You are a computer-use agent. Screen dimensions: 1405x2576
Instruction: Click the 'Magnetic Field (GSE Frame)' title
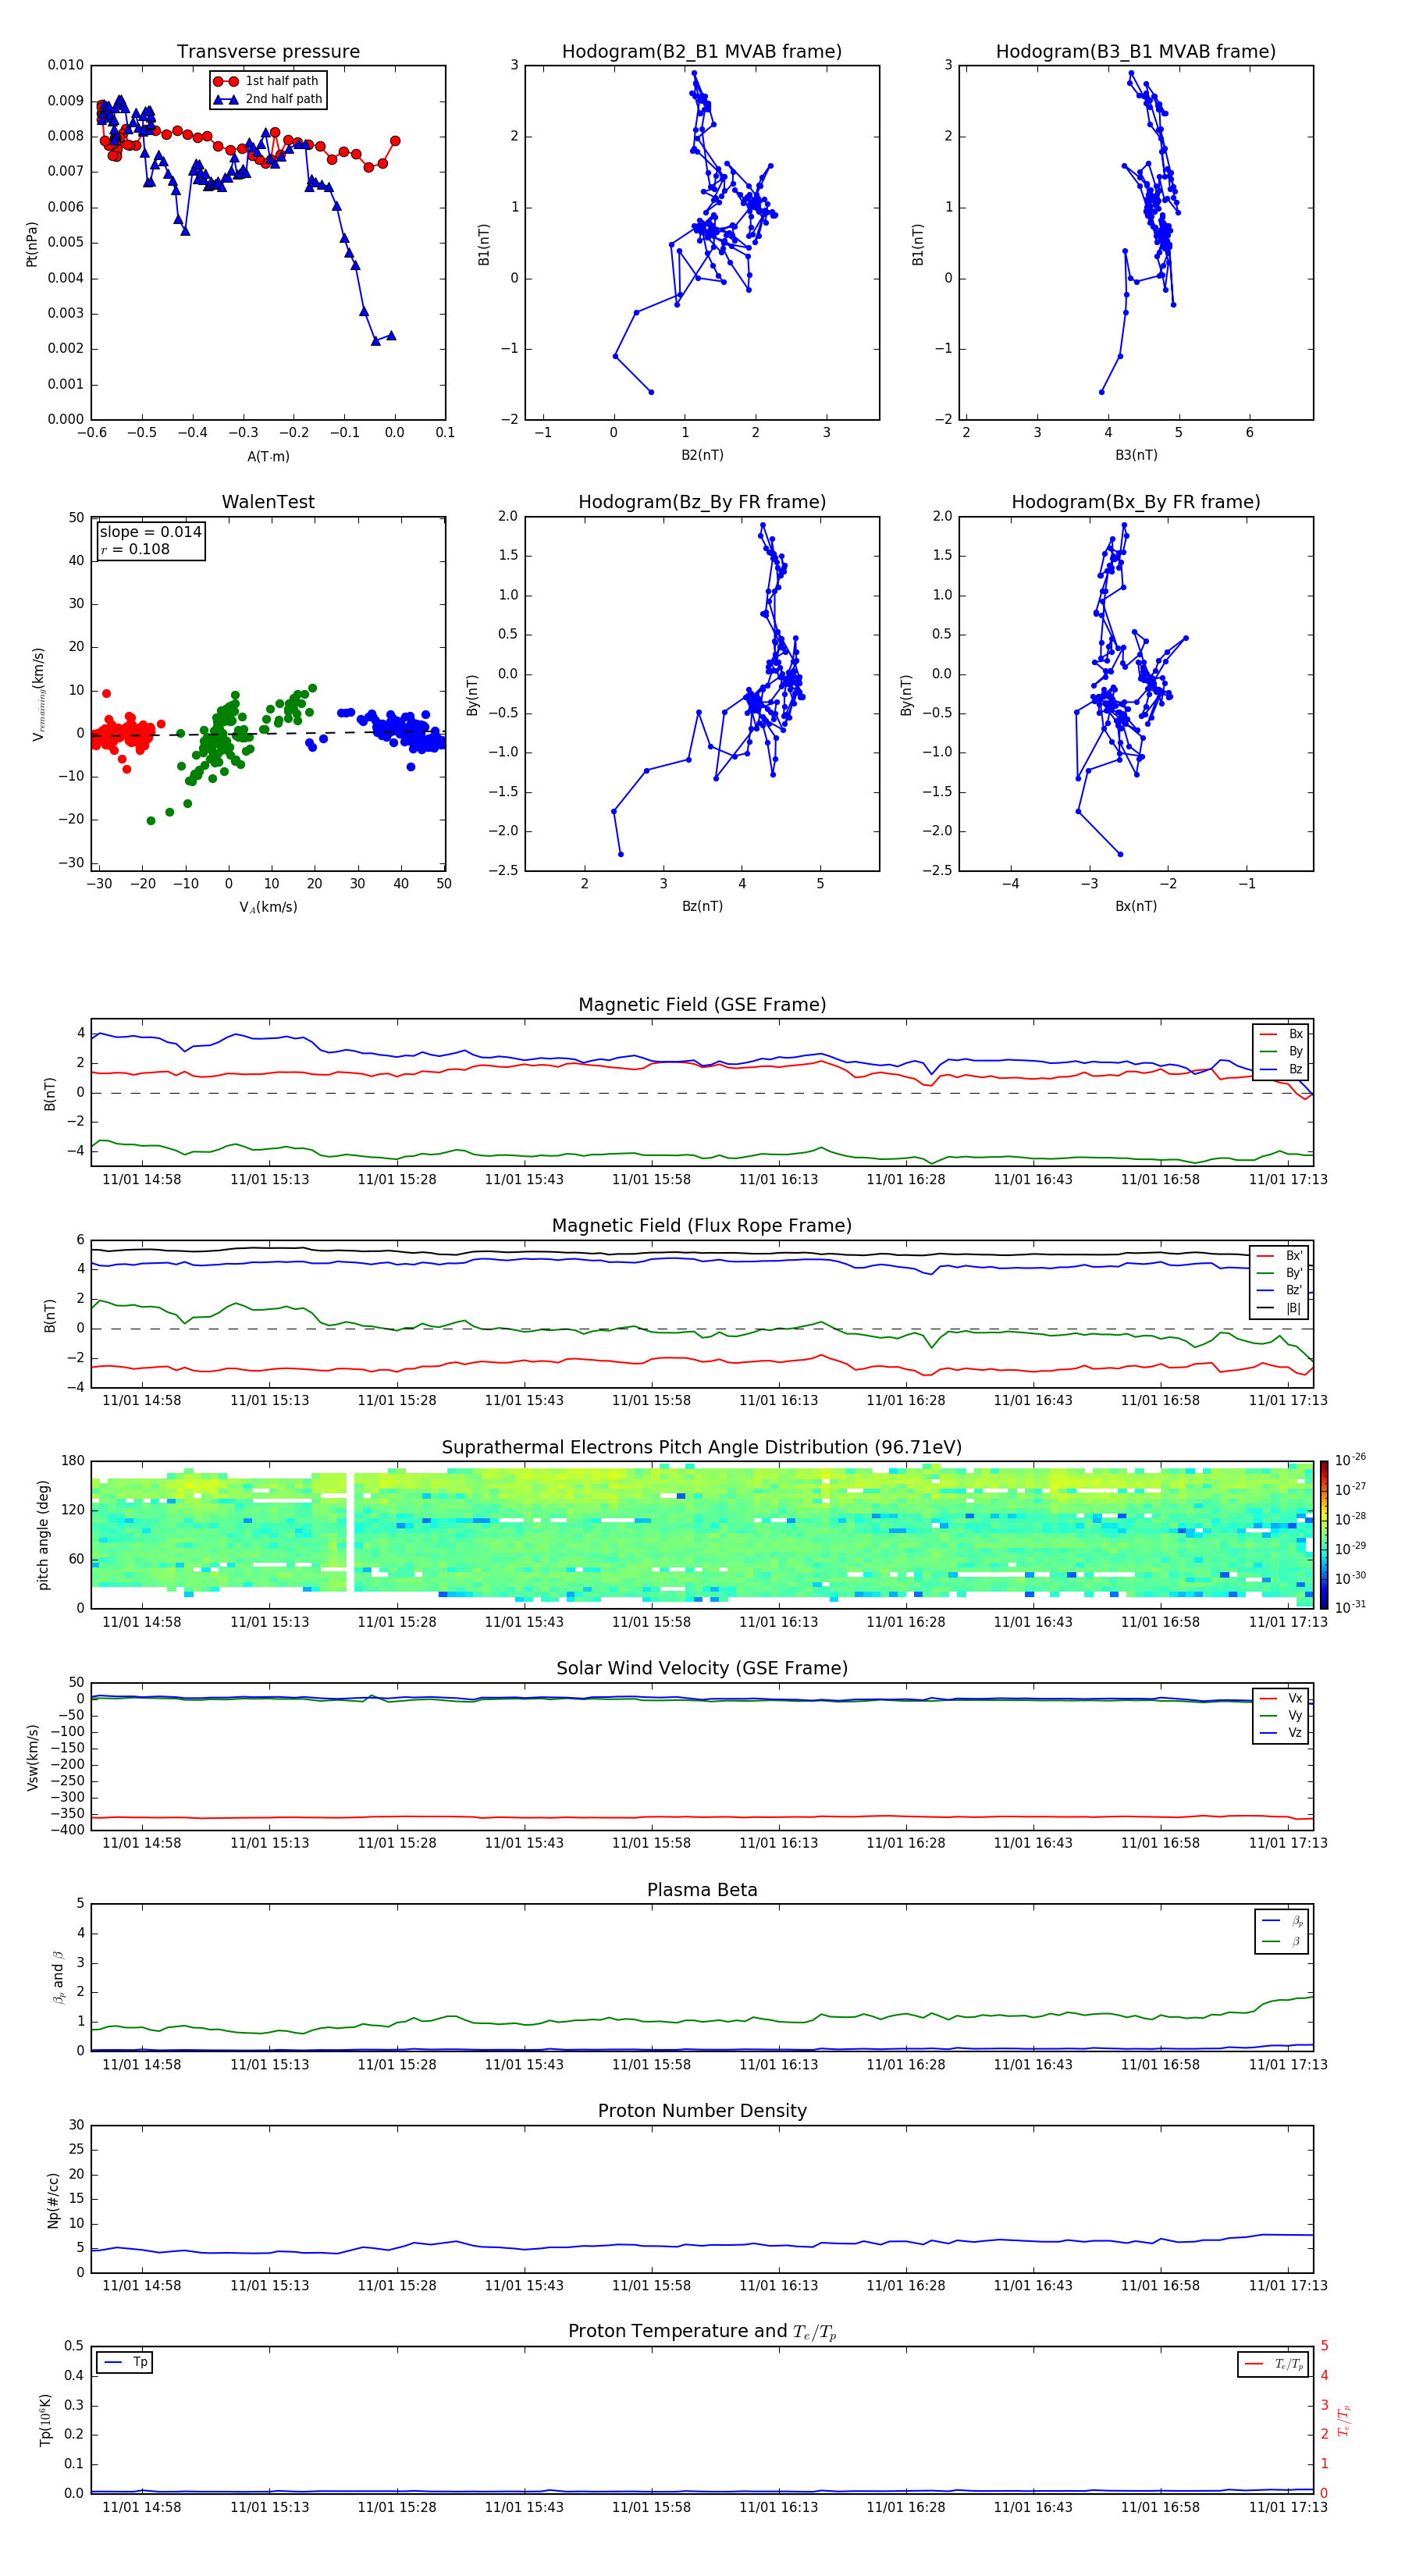coord(702,1005)
